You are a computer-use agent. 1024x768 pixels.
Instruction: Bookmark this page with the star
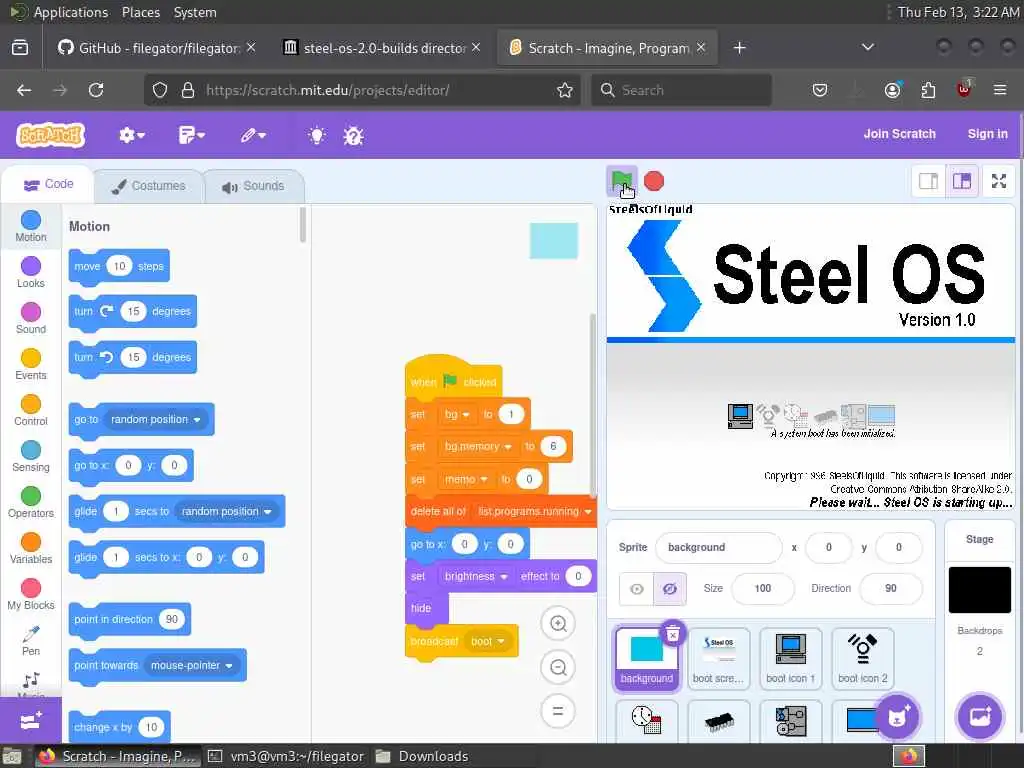point(565,90)
